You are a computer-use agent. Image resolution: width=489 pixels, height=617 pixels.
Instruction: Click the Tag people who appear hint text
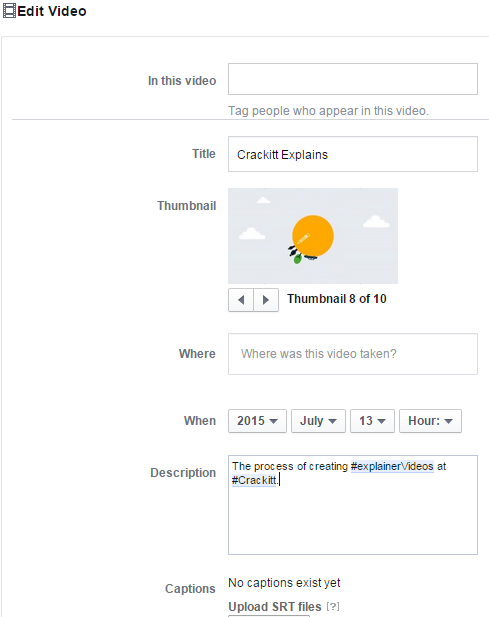[x=328, y=111]
